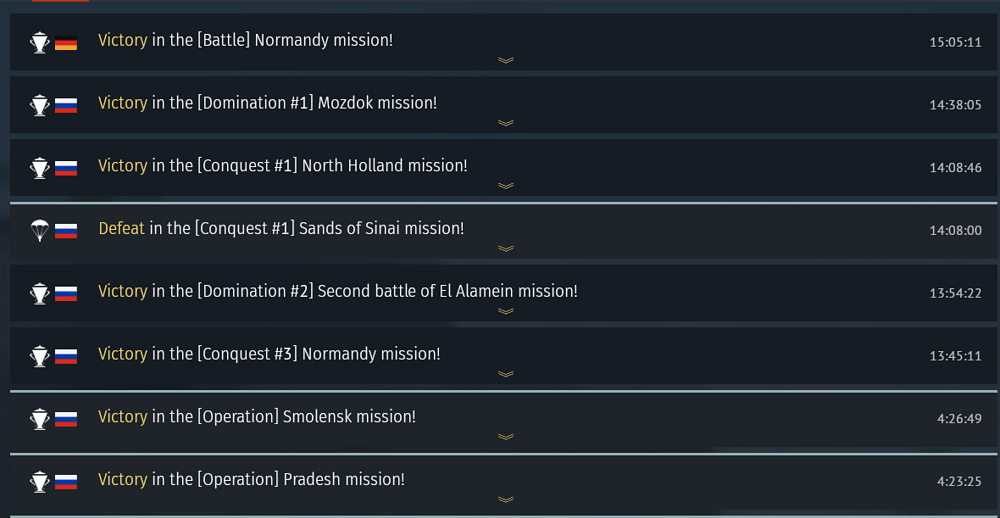Click the trophy icon on the Battle Normandy row
This screenshot has height=518, width=1000.
(x=39, y=42)
